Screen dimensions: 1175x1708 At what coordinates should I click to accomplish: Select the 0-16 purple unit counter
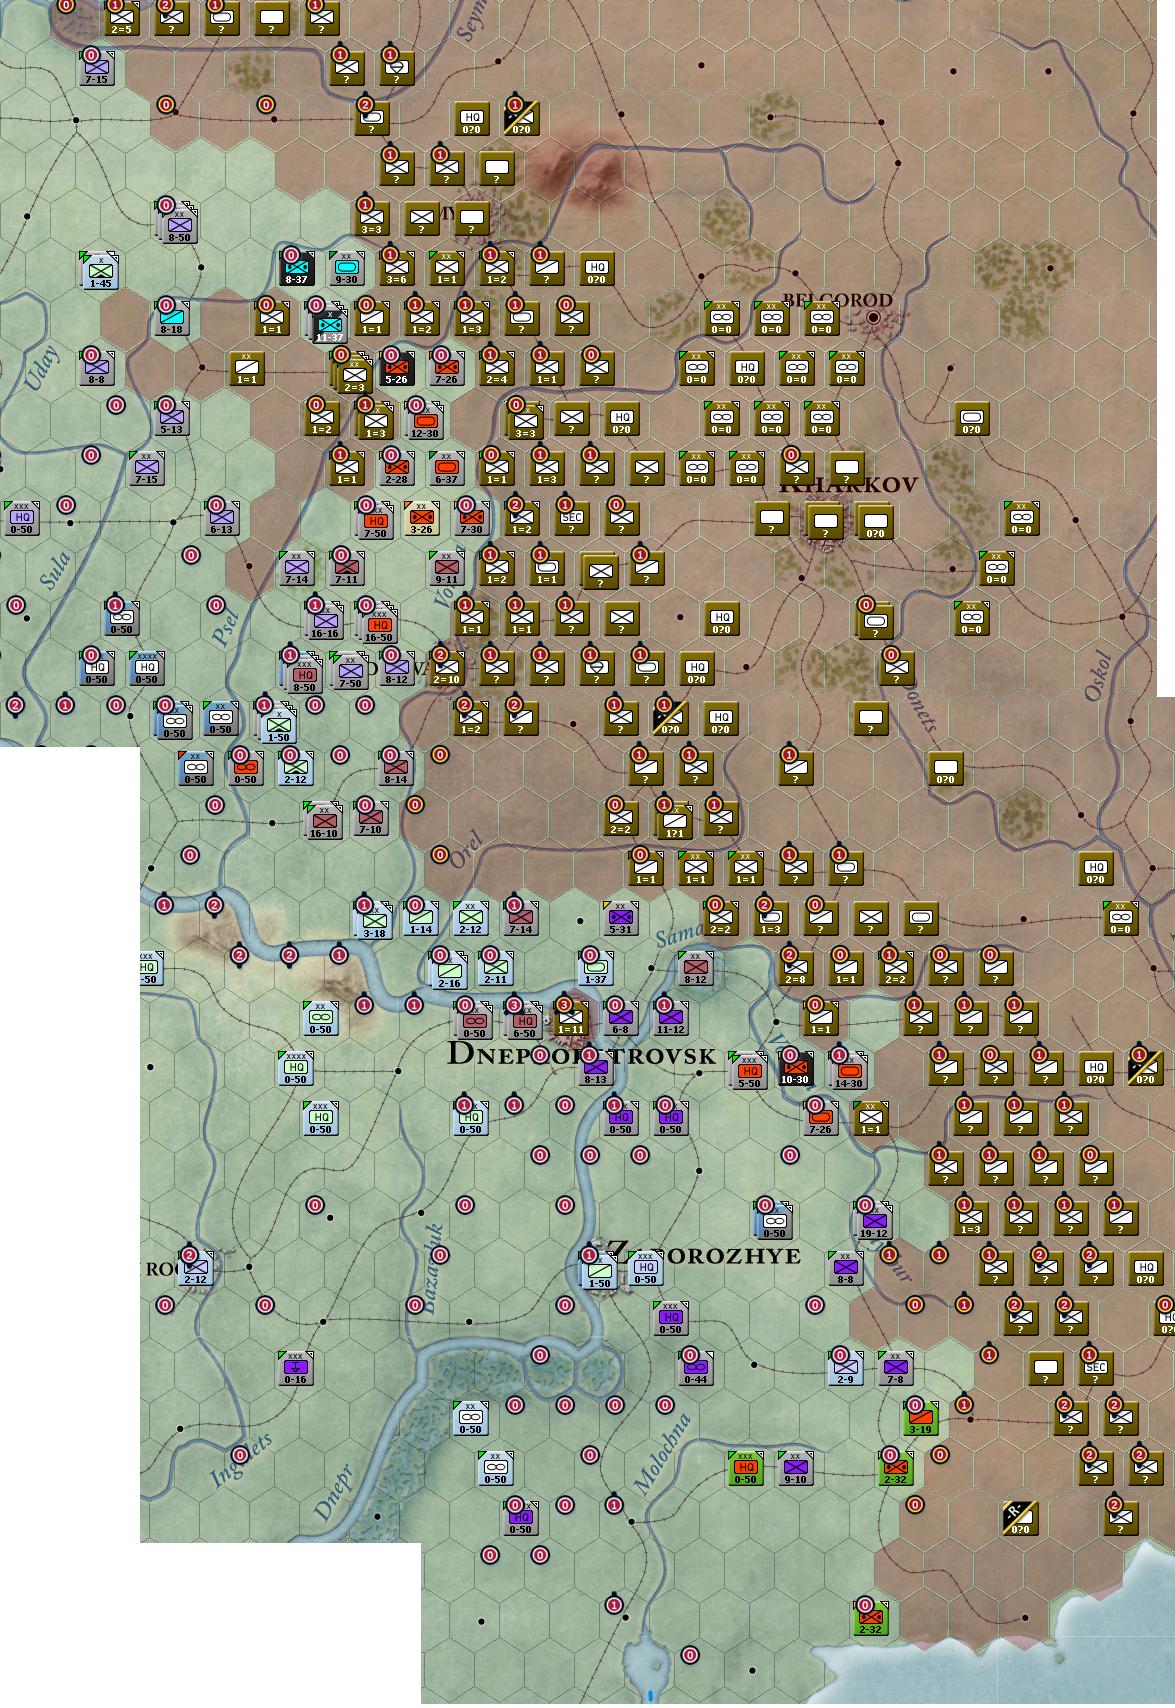pos(296,1368)
